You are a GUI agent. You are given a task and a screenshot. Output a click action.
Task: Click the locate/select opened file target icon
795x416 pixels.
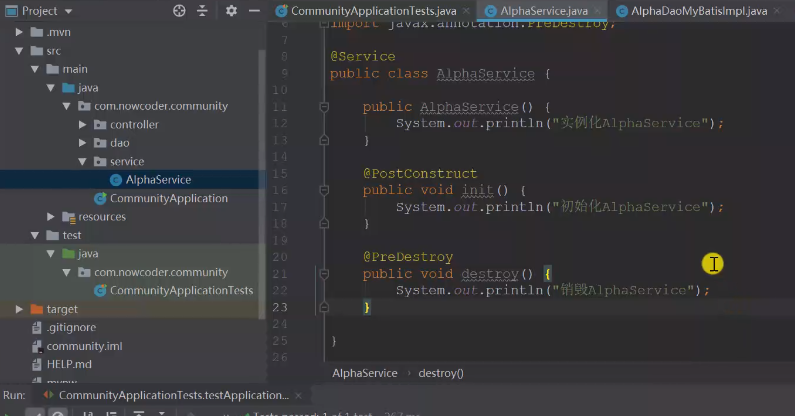[179, 11]
